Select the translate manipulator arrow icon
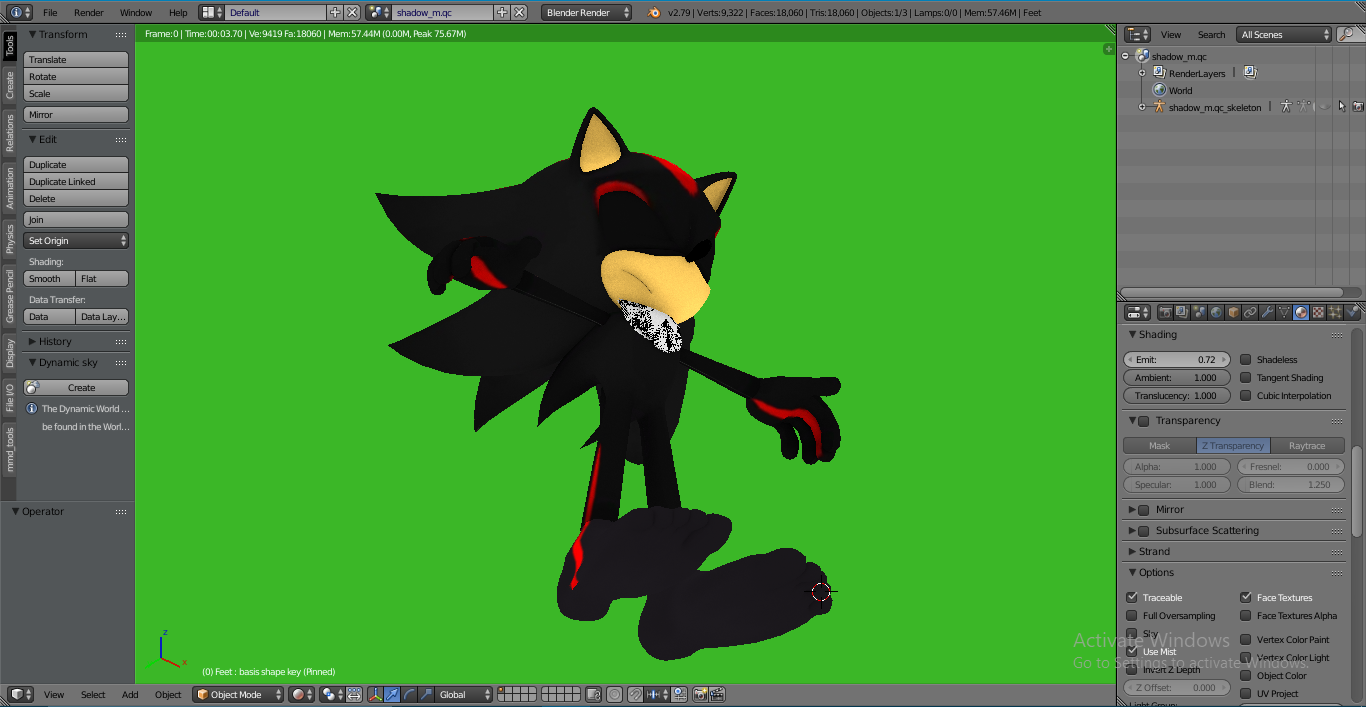 click(x=392, y=694)
